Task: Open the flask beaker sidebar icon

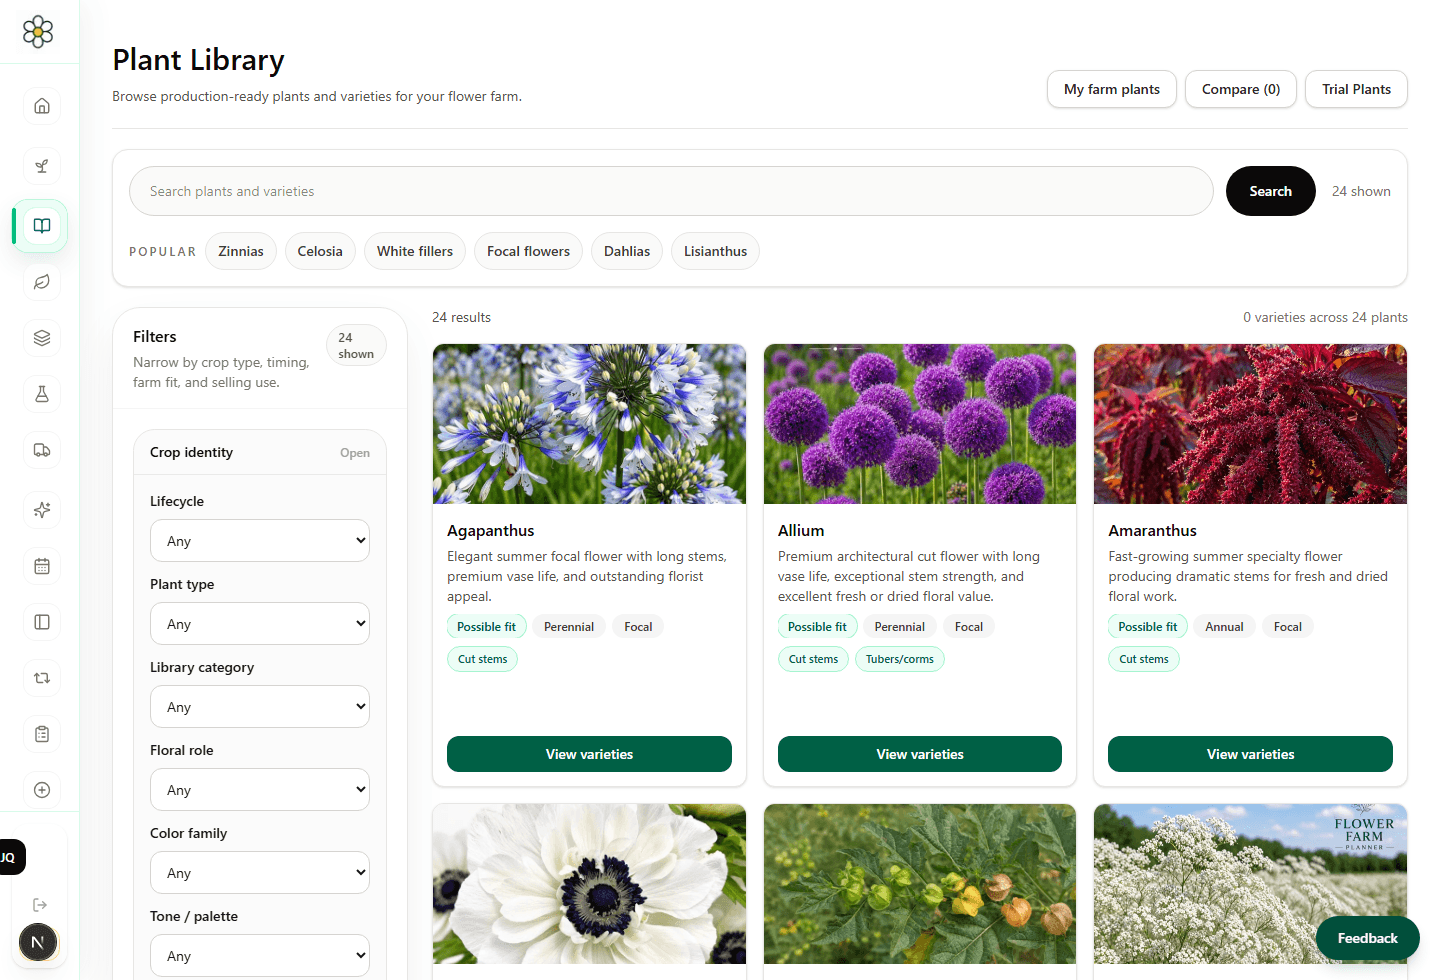Action: 42,394
